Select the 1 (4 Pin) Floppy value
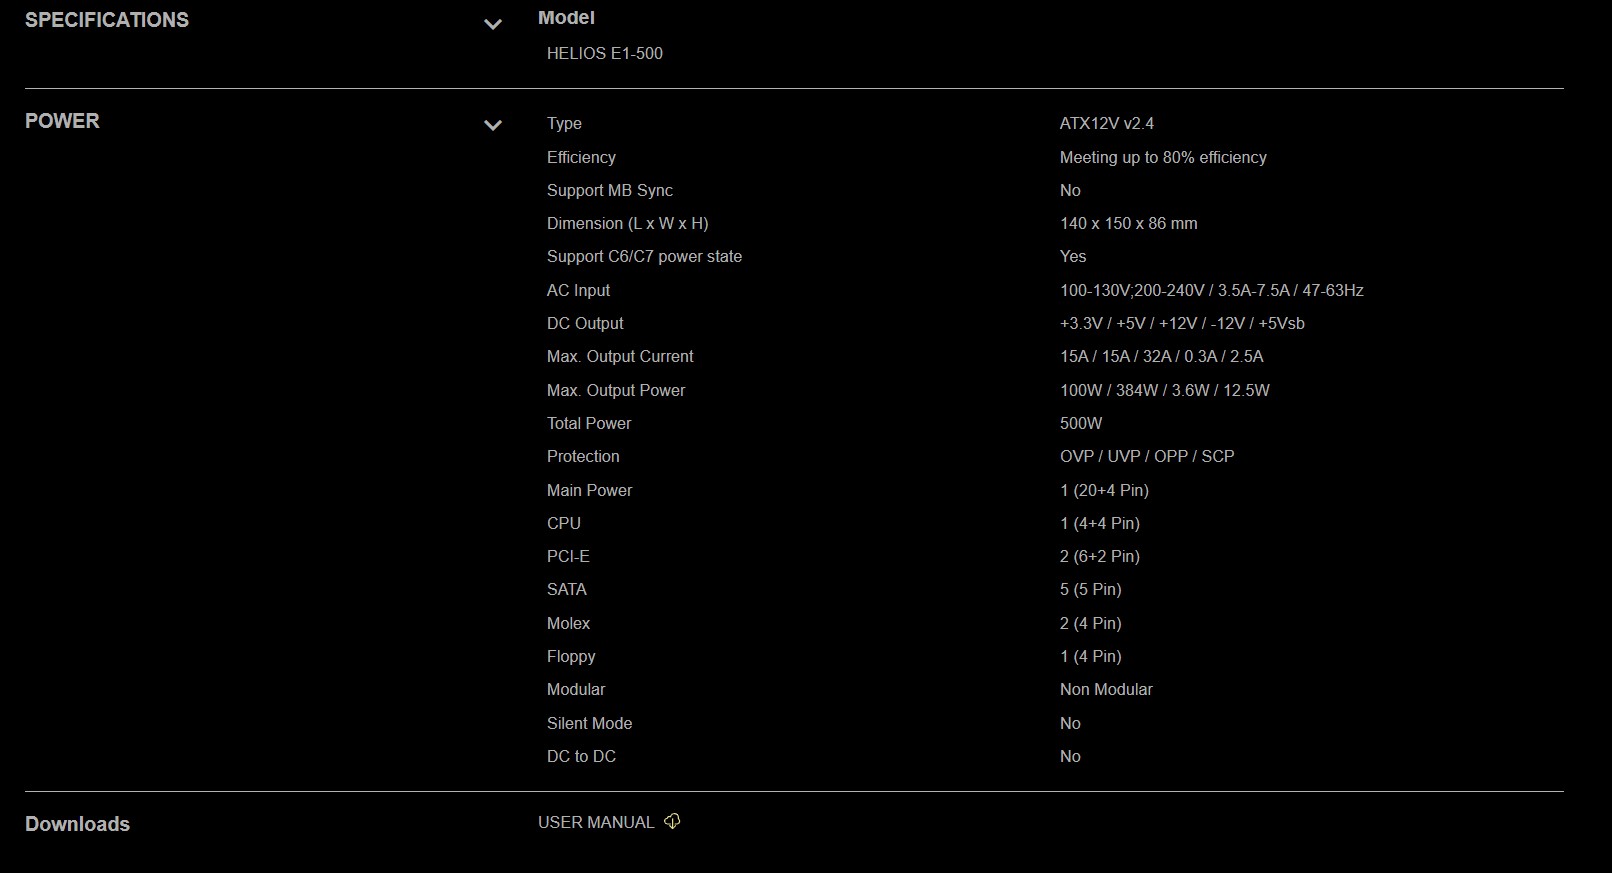The height and width of the screenshot is (873, 1612). (x=1091, y=656)
